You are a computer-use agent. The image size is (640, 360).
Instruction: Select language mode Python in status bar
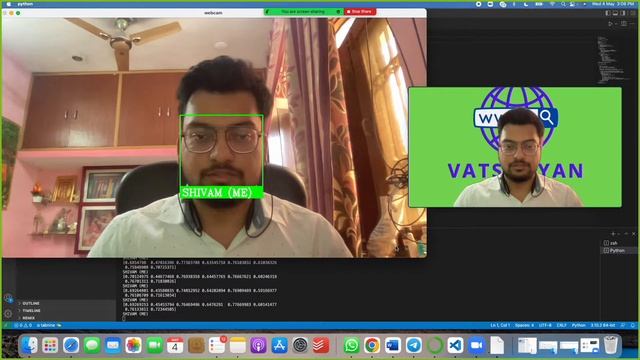click(x=578, y=325)
